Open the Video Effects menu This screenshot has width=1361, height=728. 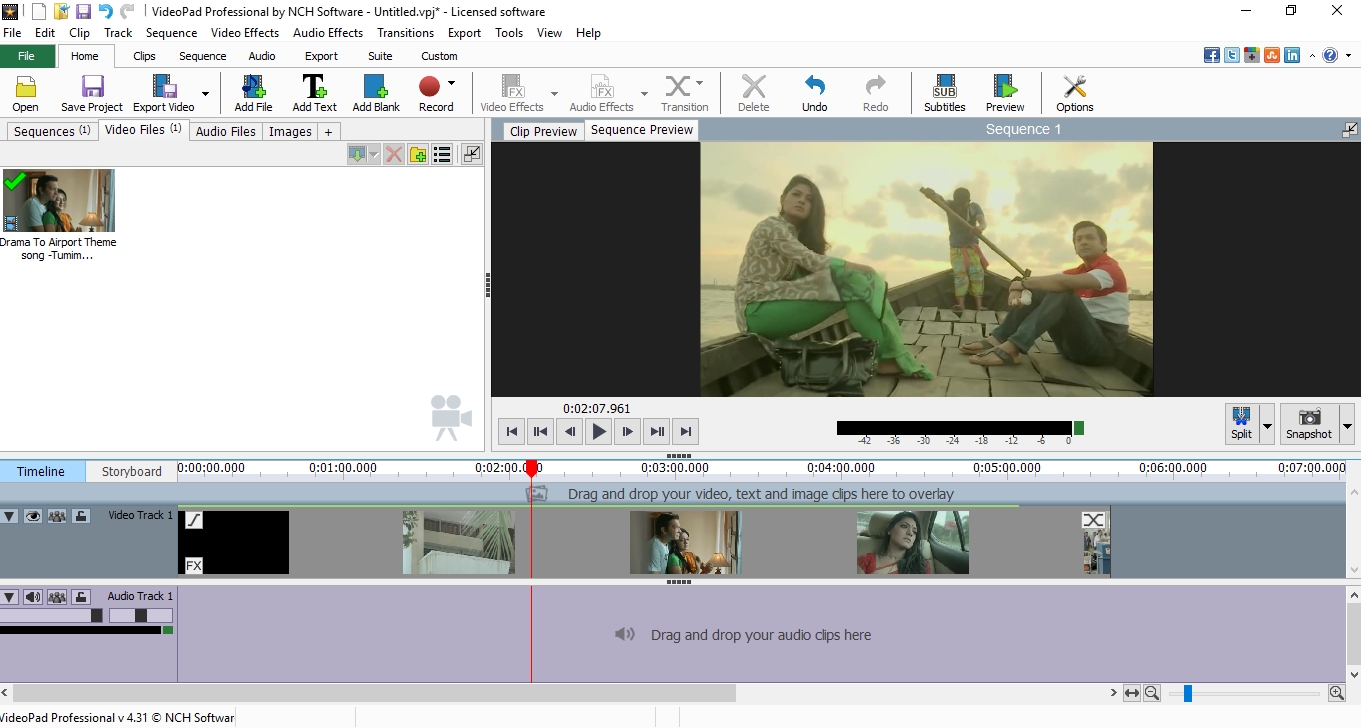(x=245, y=33)
